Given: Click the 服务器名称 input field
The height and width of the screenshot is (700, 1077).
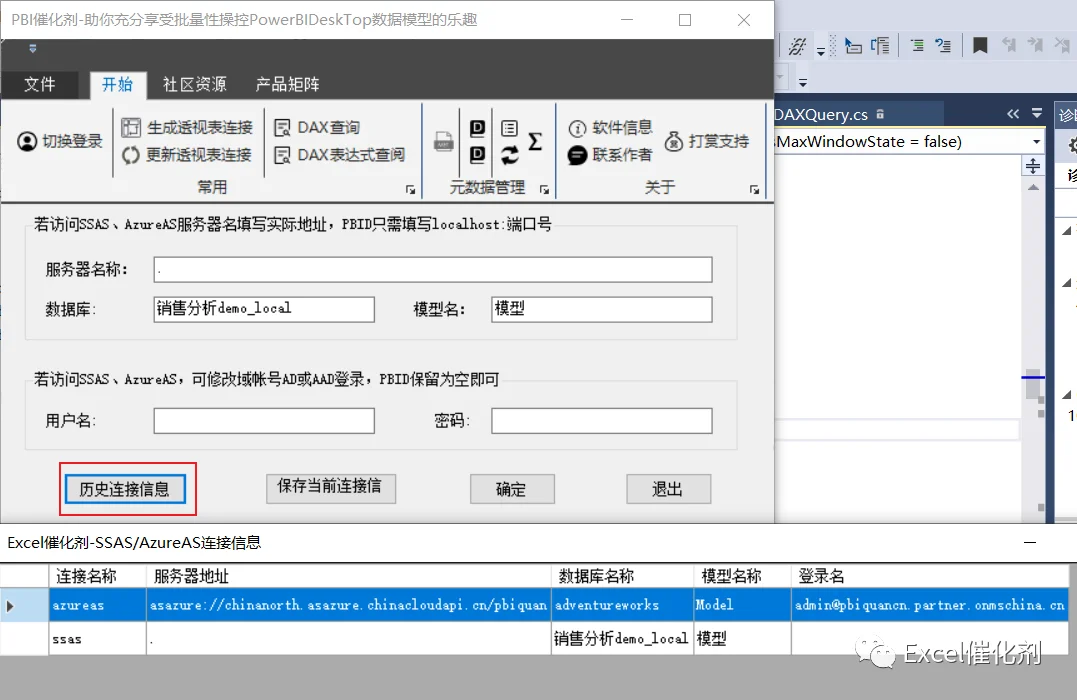Looking at the screenshot, I should click(x=433, y=269).
